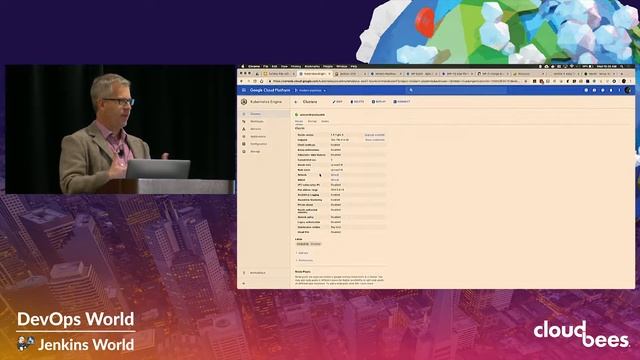
Task: Select Configuration in the left sidebar
Action: (x=265, y=144)
